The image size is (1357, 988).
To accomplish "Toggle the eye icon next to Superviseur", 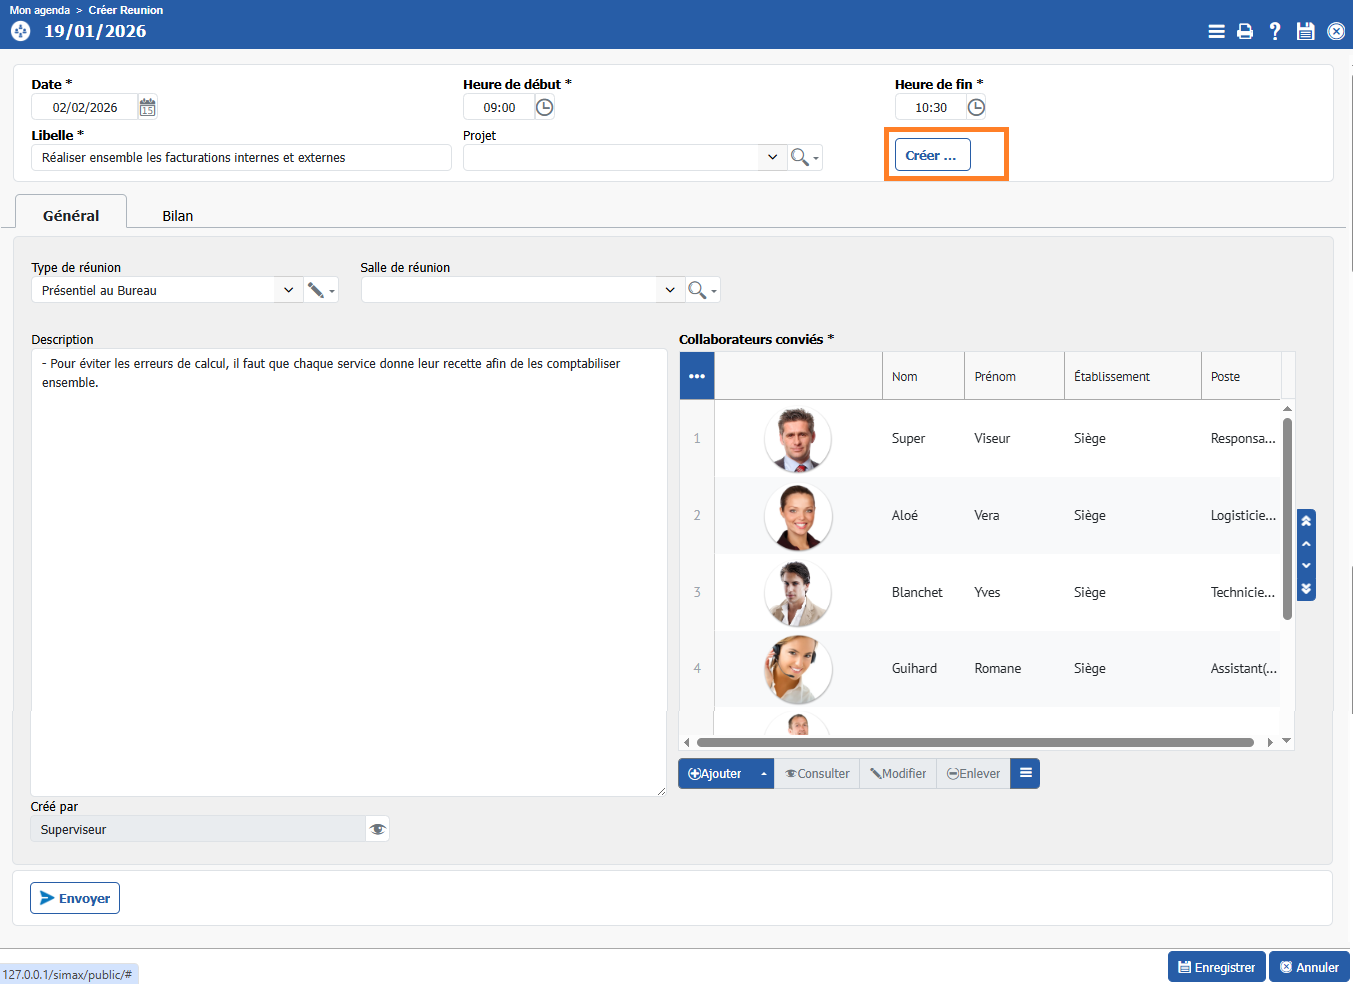I will (377, 829).
